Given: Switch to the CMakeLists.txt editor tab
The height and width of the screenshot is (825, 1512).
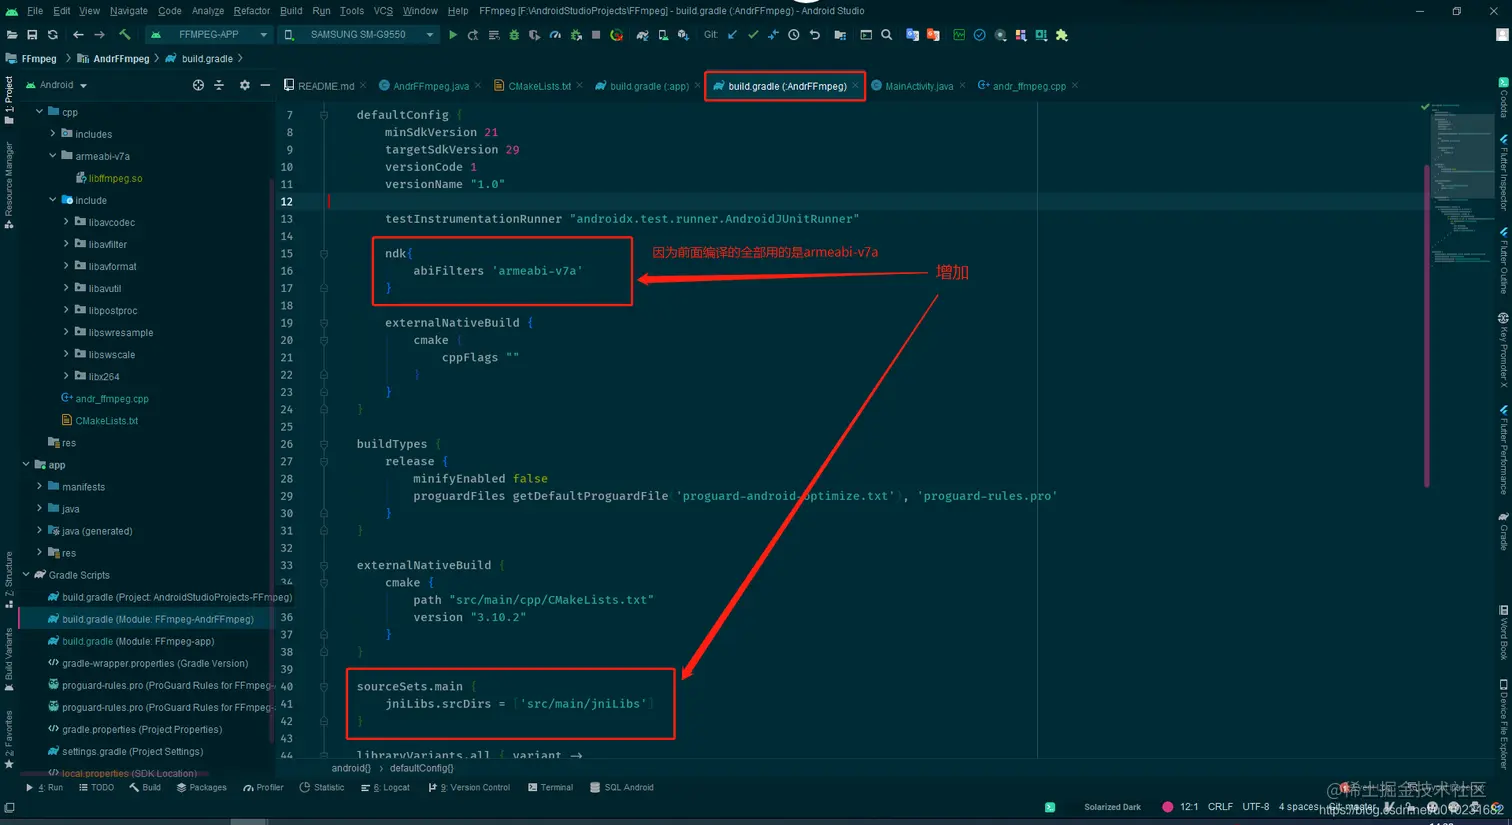Looking at the screenshot, I should point(539,86).
